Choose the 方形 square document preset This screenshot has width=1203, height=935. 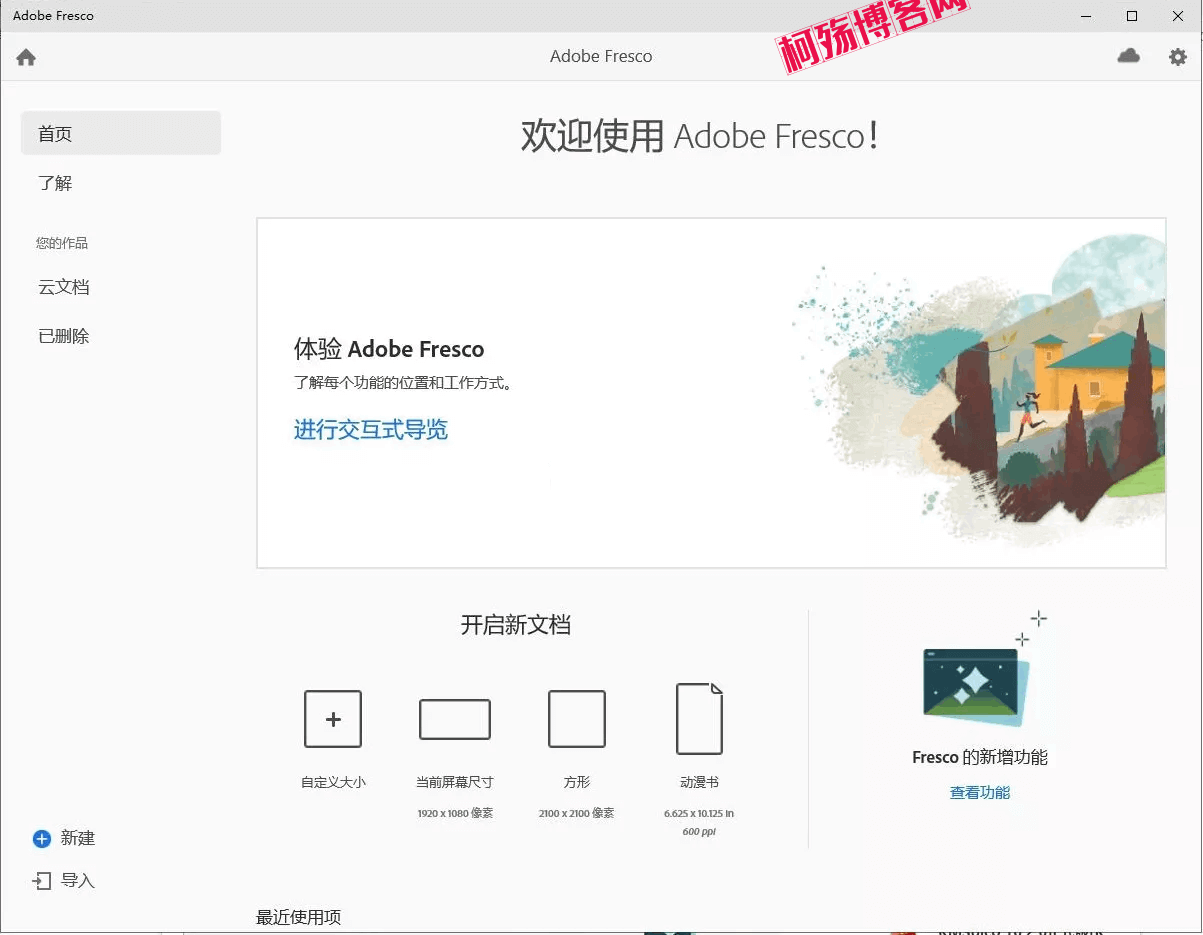pos(577,719)
